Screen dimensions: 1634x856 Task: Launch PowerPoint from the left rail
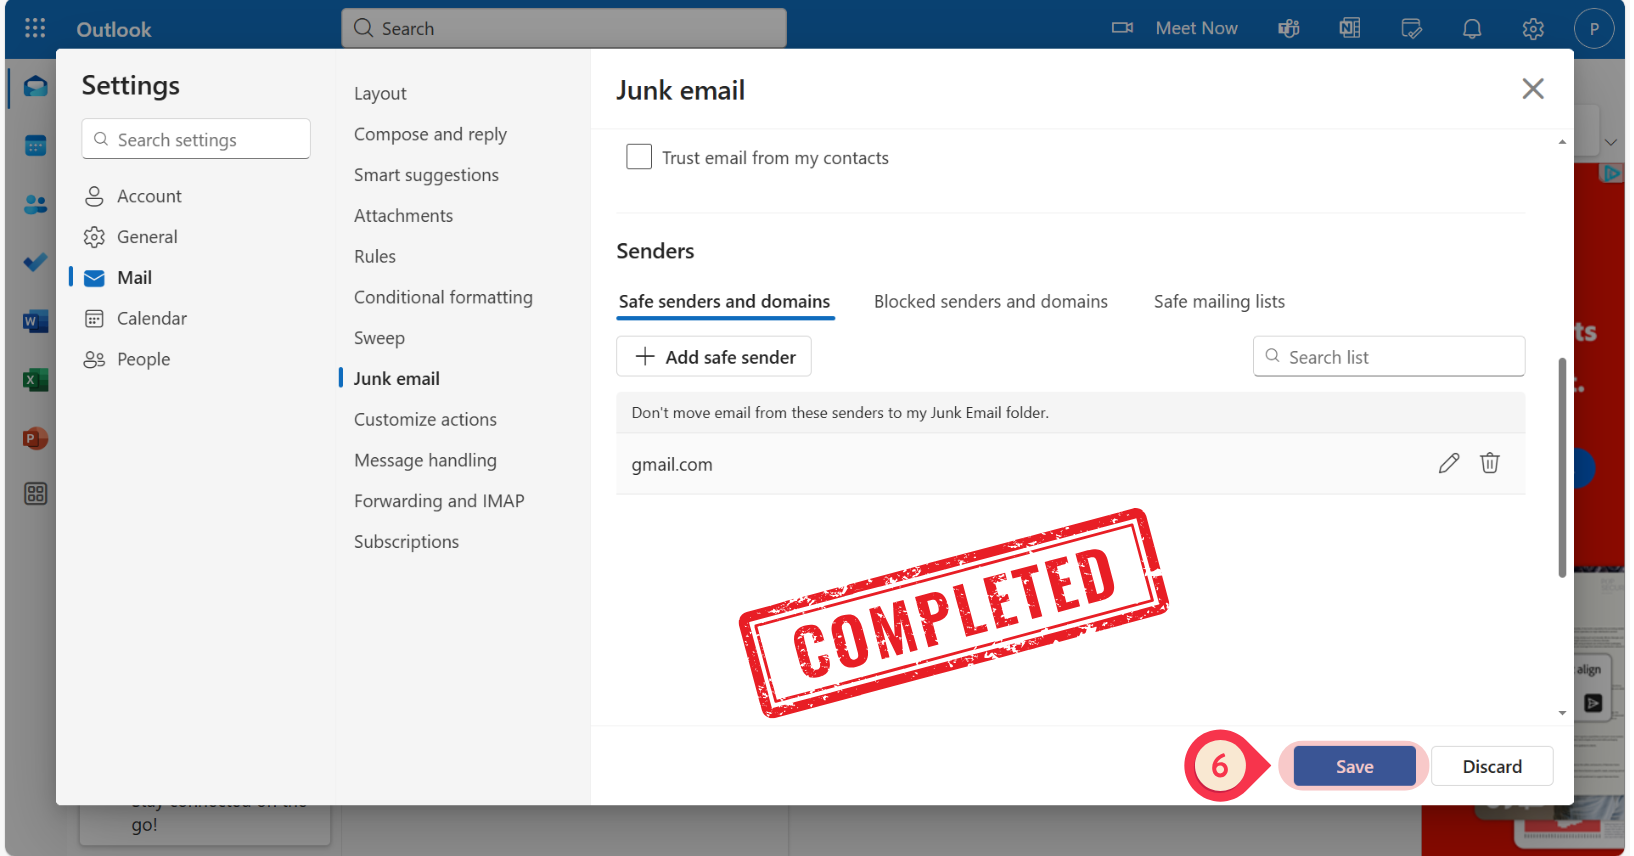(x=35, y=438)
